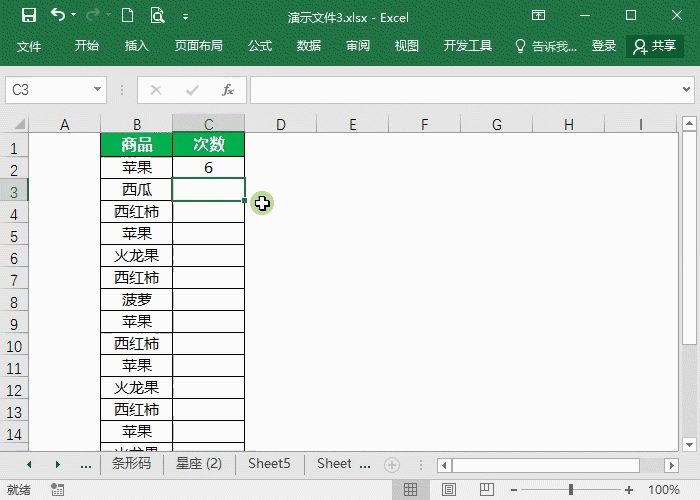This screenshot has width=700, height=500.
Task: Select column B header
Action: point(137,124)
